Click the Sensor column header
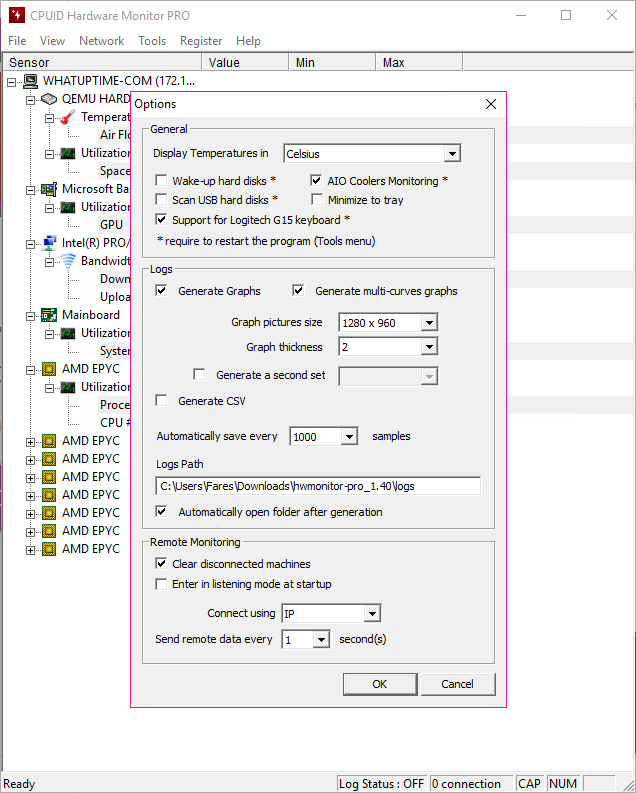 103,62
